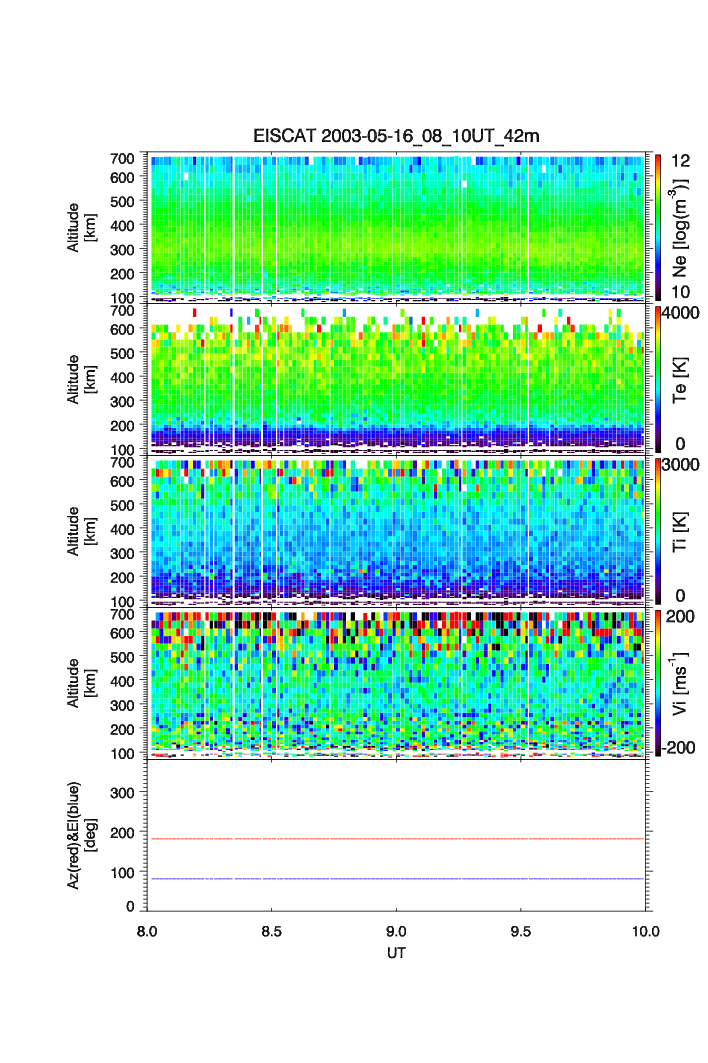Click the 8.0 tick label on time axis

147,930
